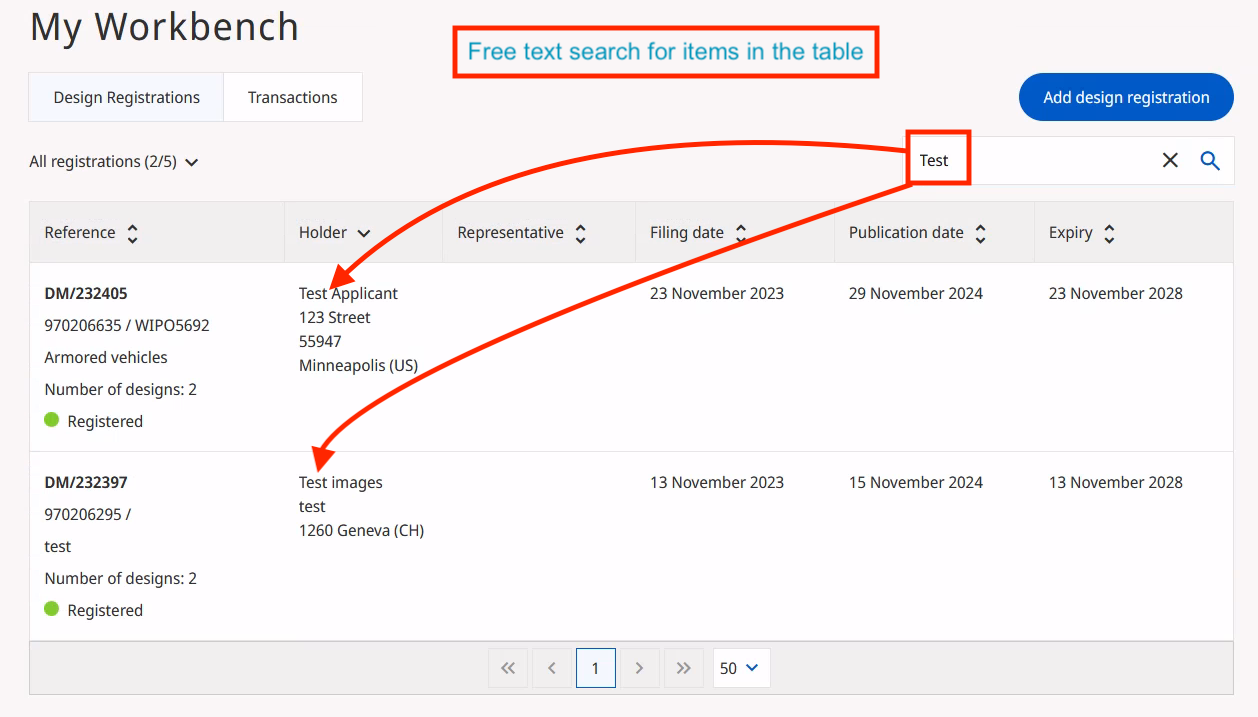1258x717 pixels.
Task: Switch to the Transactions tab
Action: point(292,98)
